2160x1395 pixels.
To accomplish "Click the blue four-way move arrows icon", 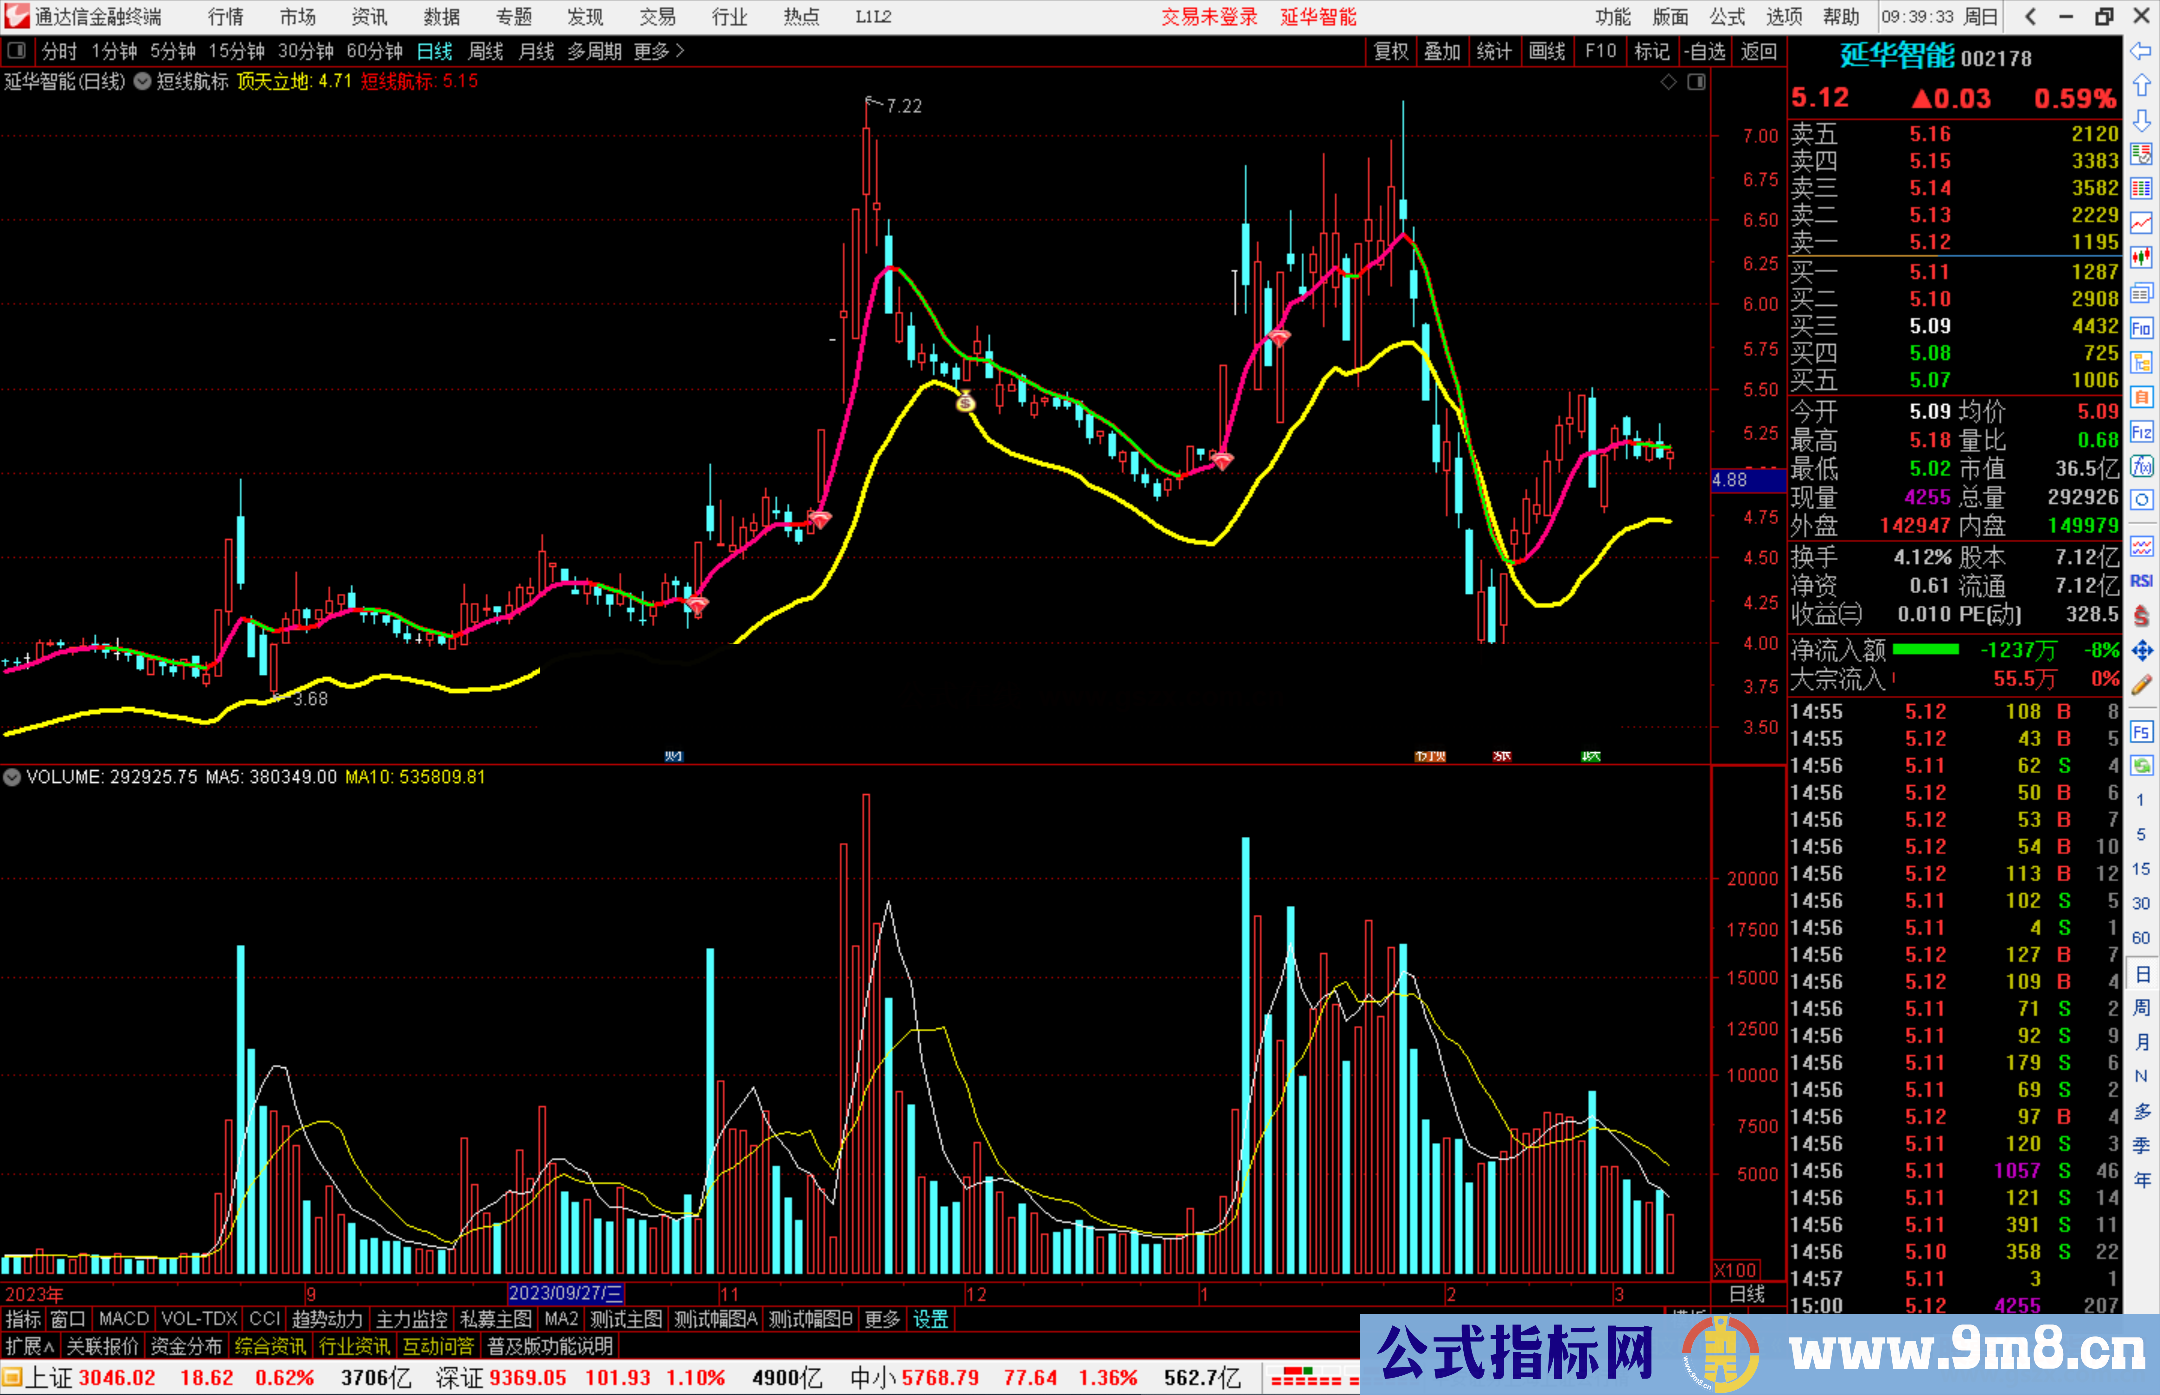I will coord(2141,651).
